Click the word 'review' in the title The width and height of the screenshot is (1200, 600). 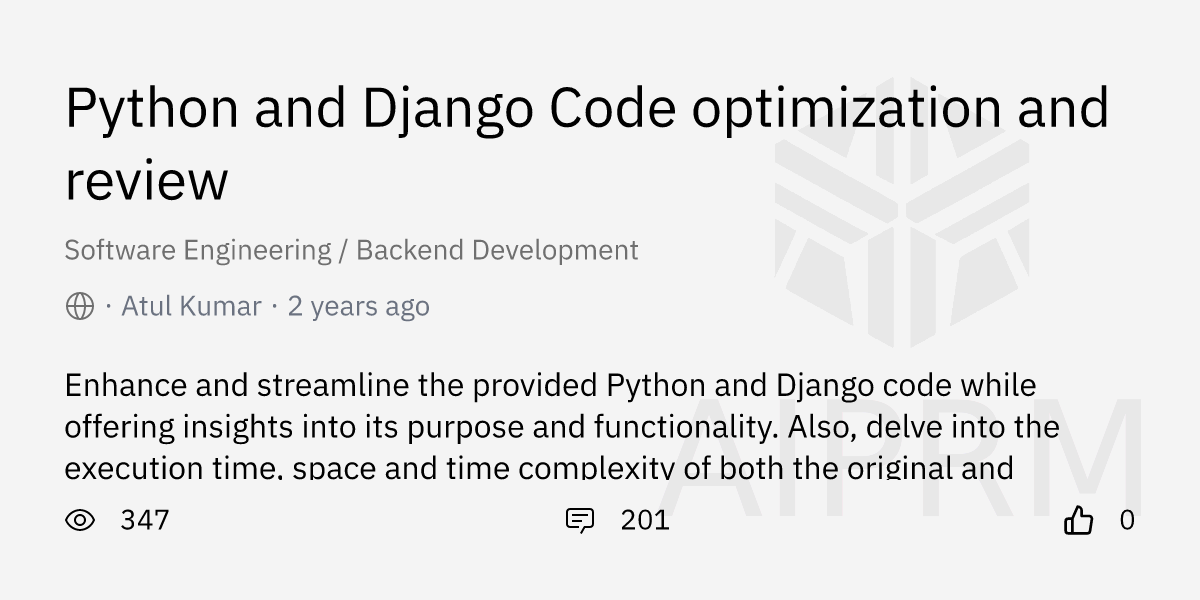point(146,181)
